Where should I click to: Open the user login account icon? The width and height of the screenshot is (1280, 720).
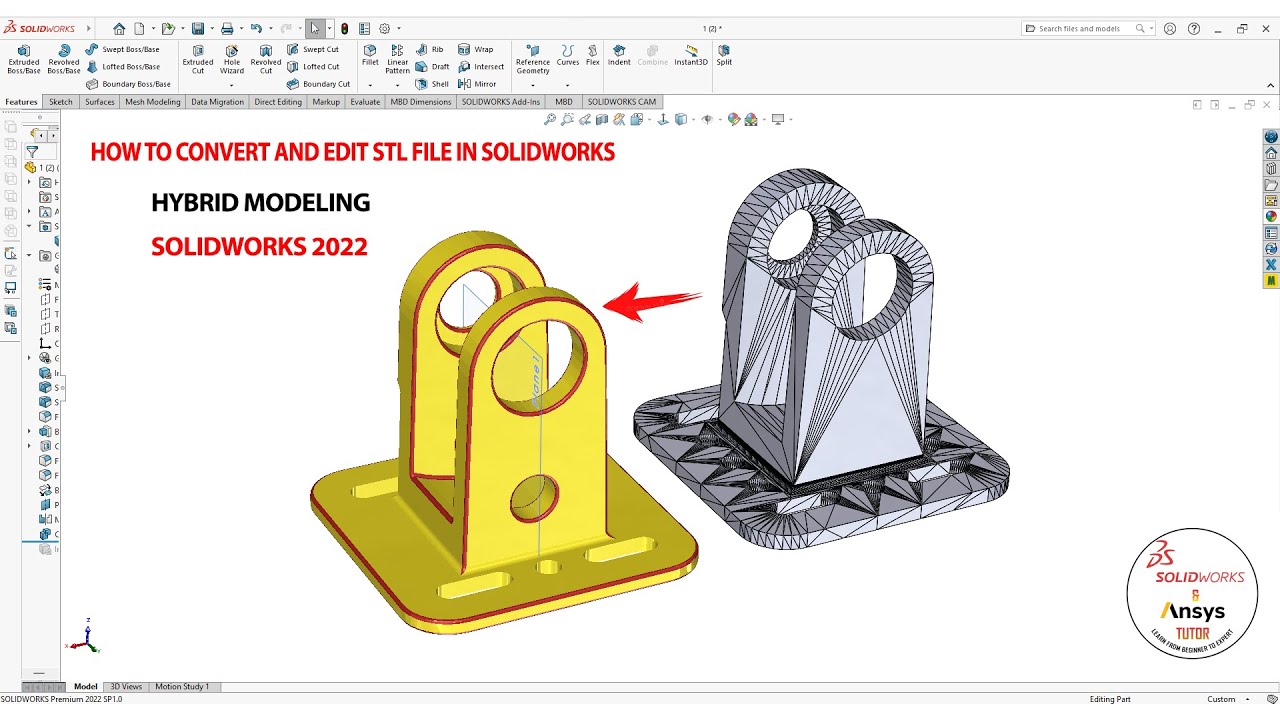1170,29
